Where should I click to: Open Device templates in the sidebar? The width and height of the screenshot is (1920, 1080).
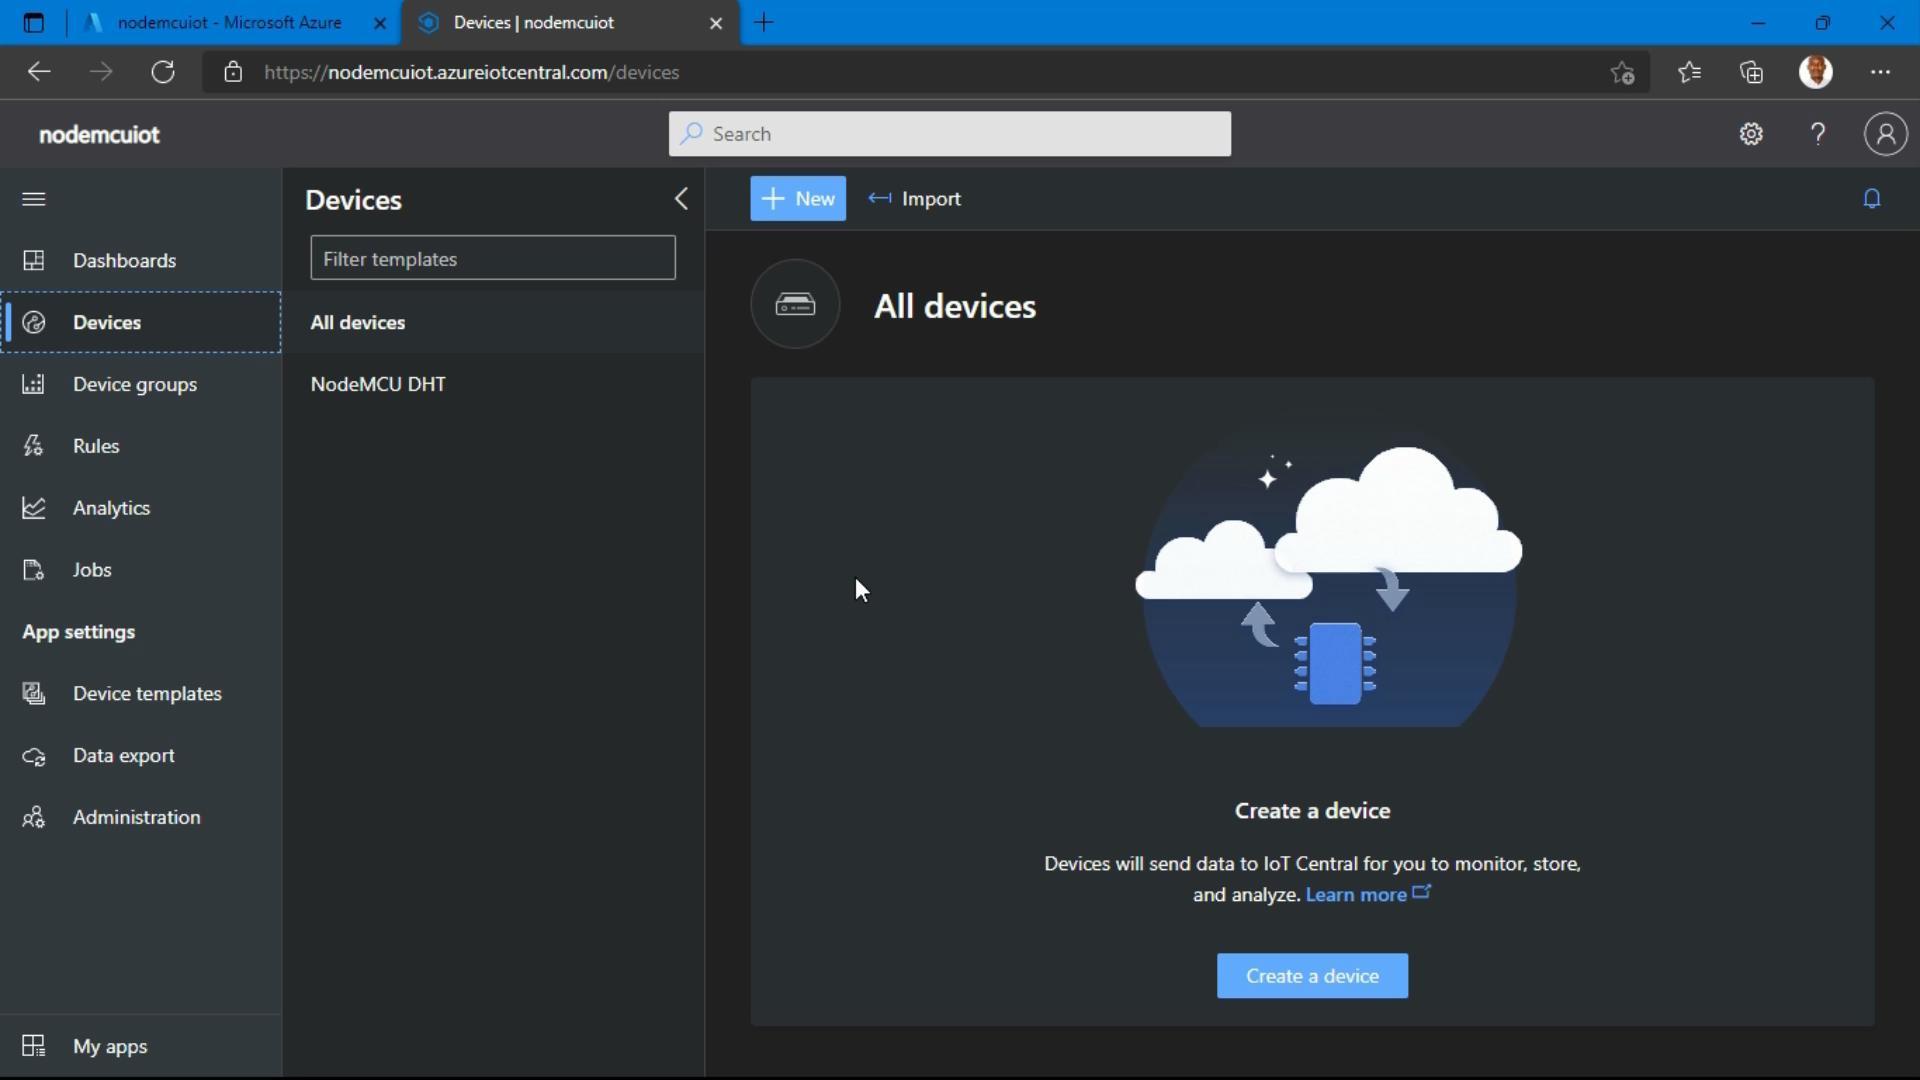point(148,693)
